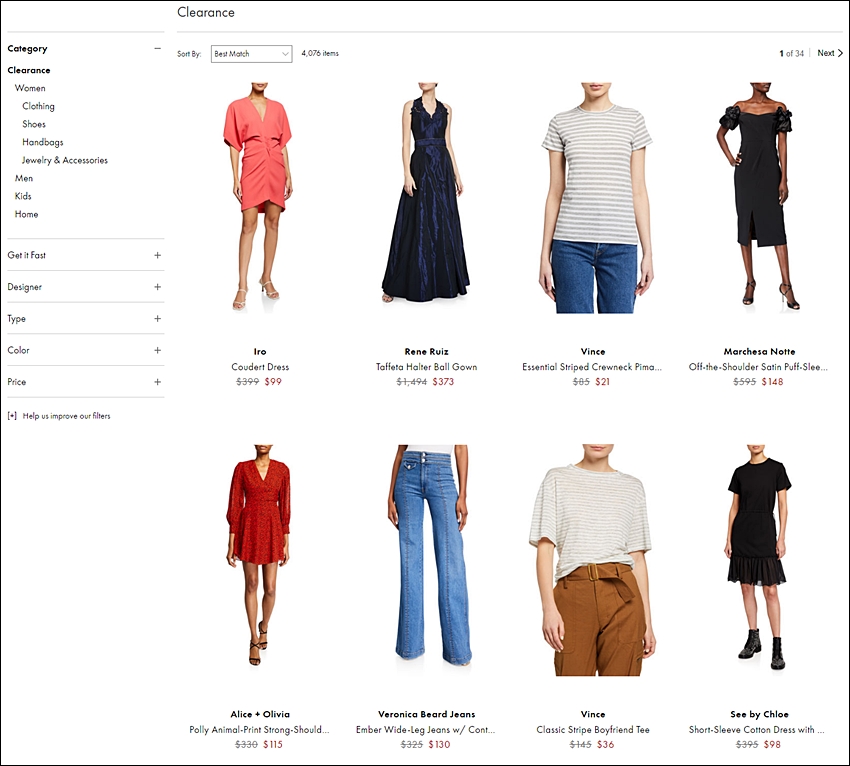Expand the Type filter

point(157,318)
